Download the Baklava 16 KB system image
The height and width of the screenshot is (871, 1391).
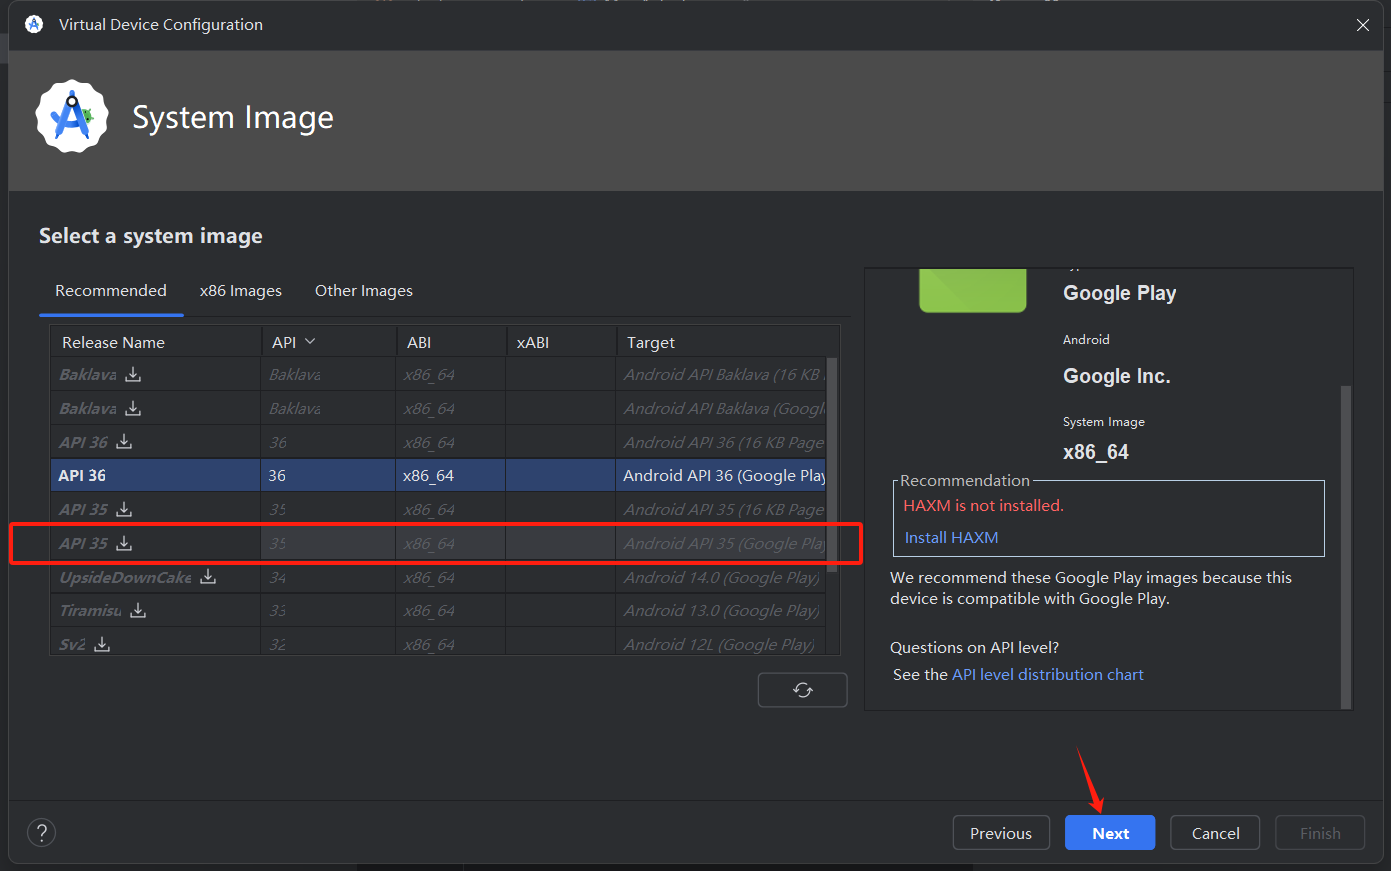point(133,374)
